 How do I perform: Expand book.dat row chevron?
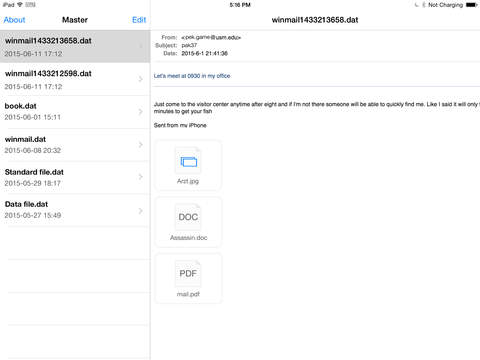point(140,111)
